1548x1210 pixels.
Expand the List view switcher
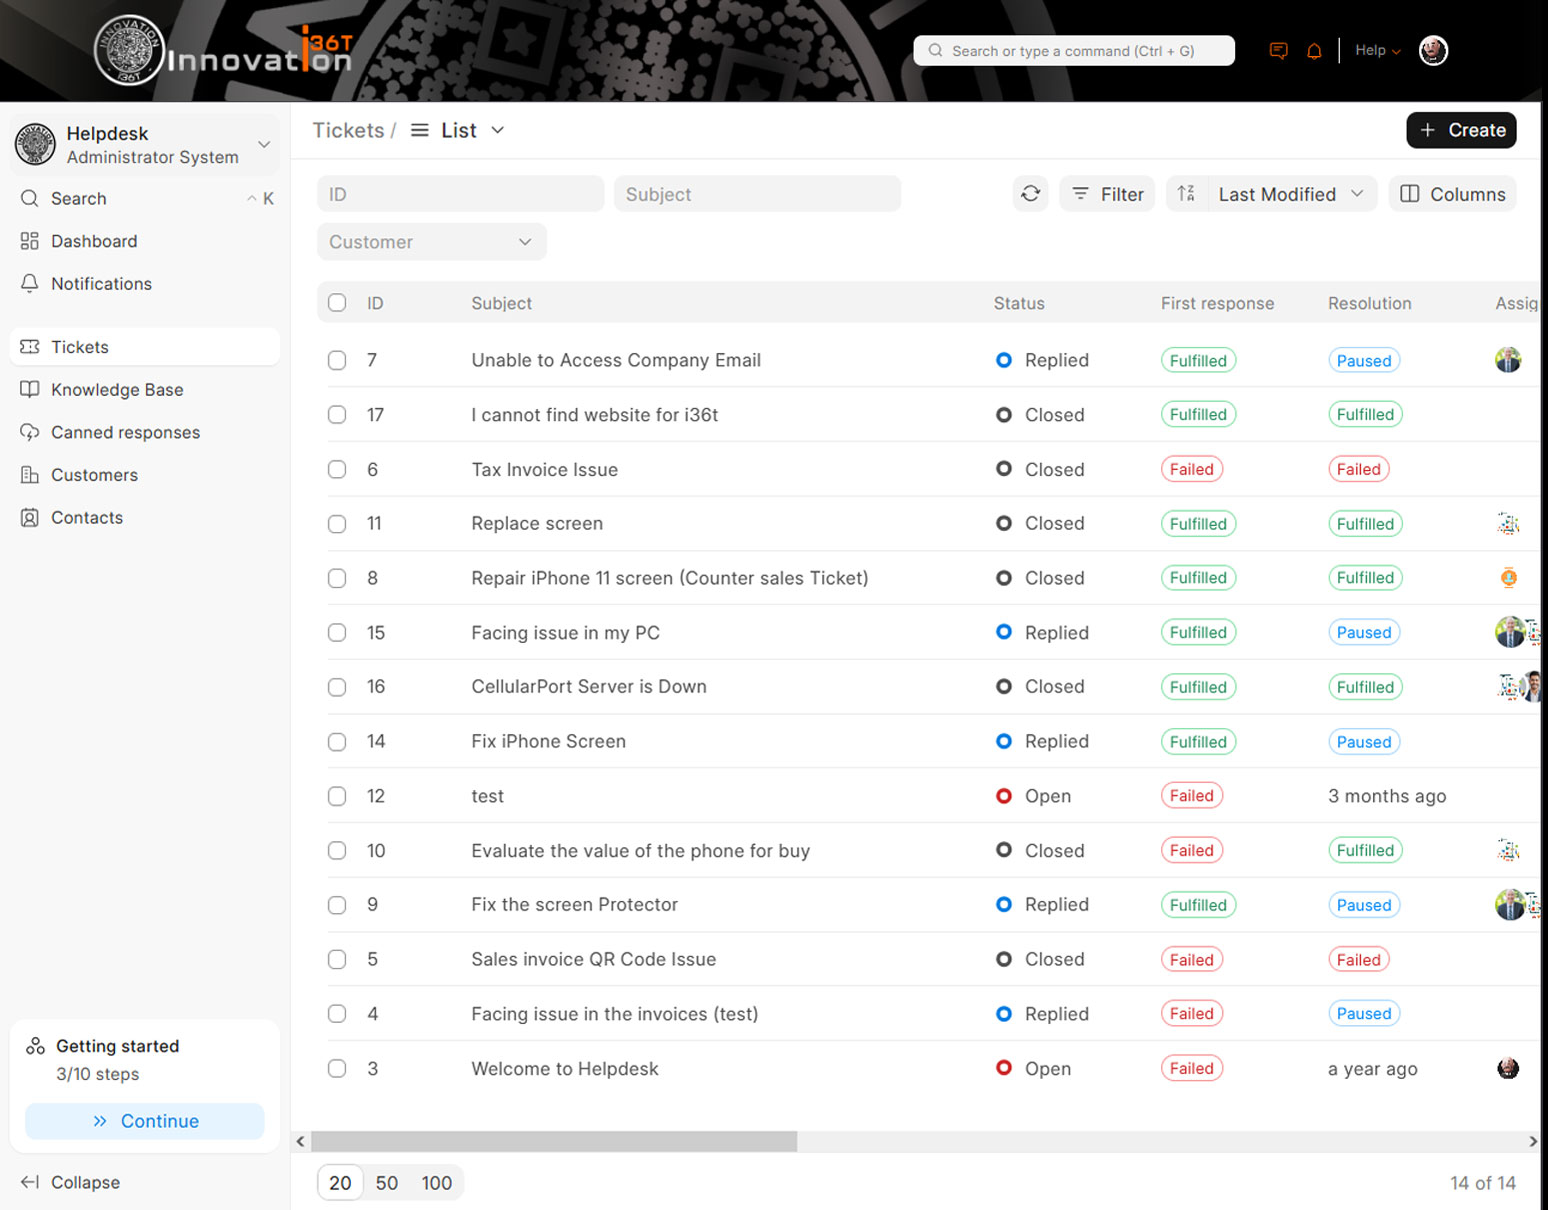point(459,131)
